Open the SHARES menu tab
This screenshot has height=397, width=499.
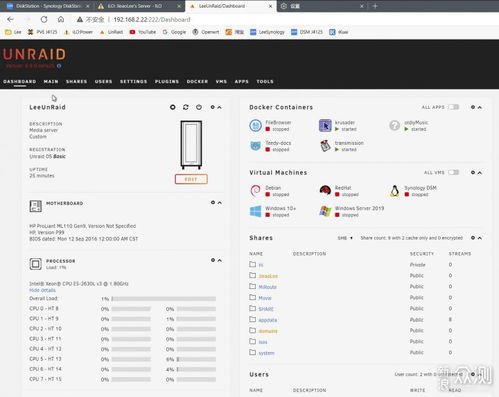click(x=76, y=81)
